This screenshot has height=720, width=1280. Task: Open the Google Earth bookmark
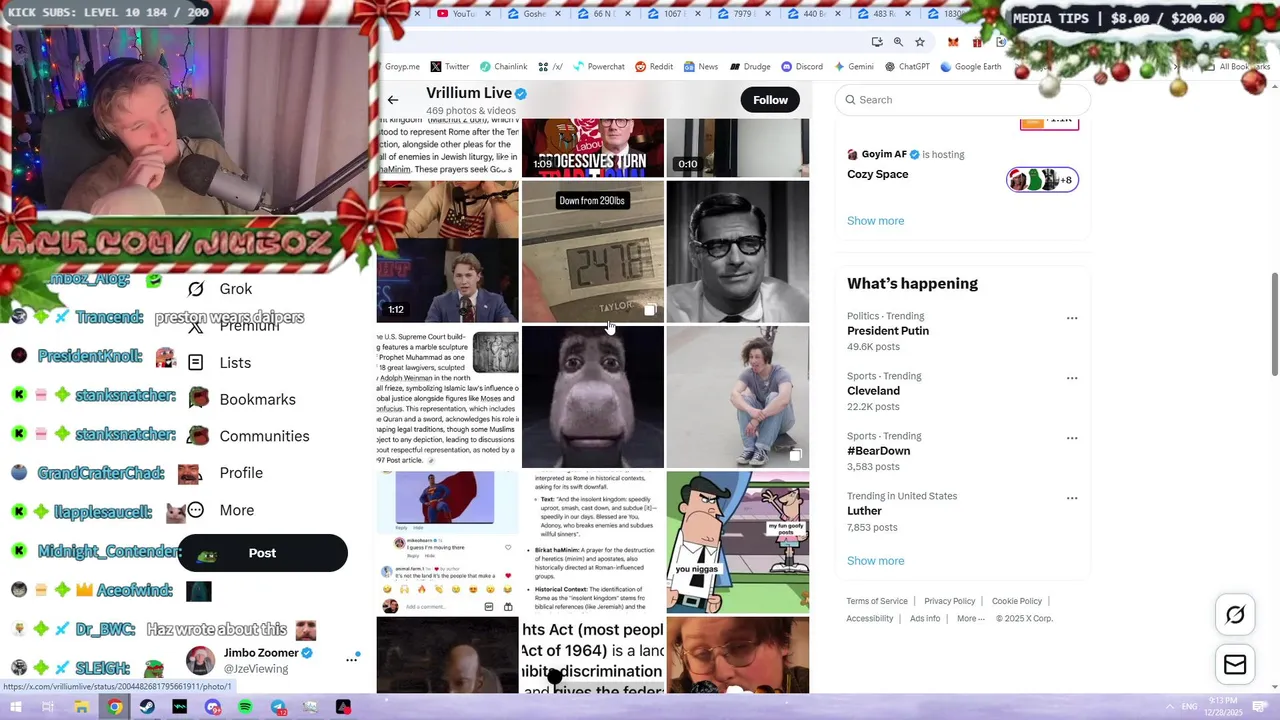[970, 67]
